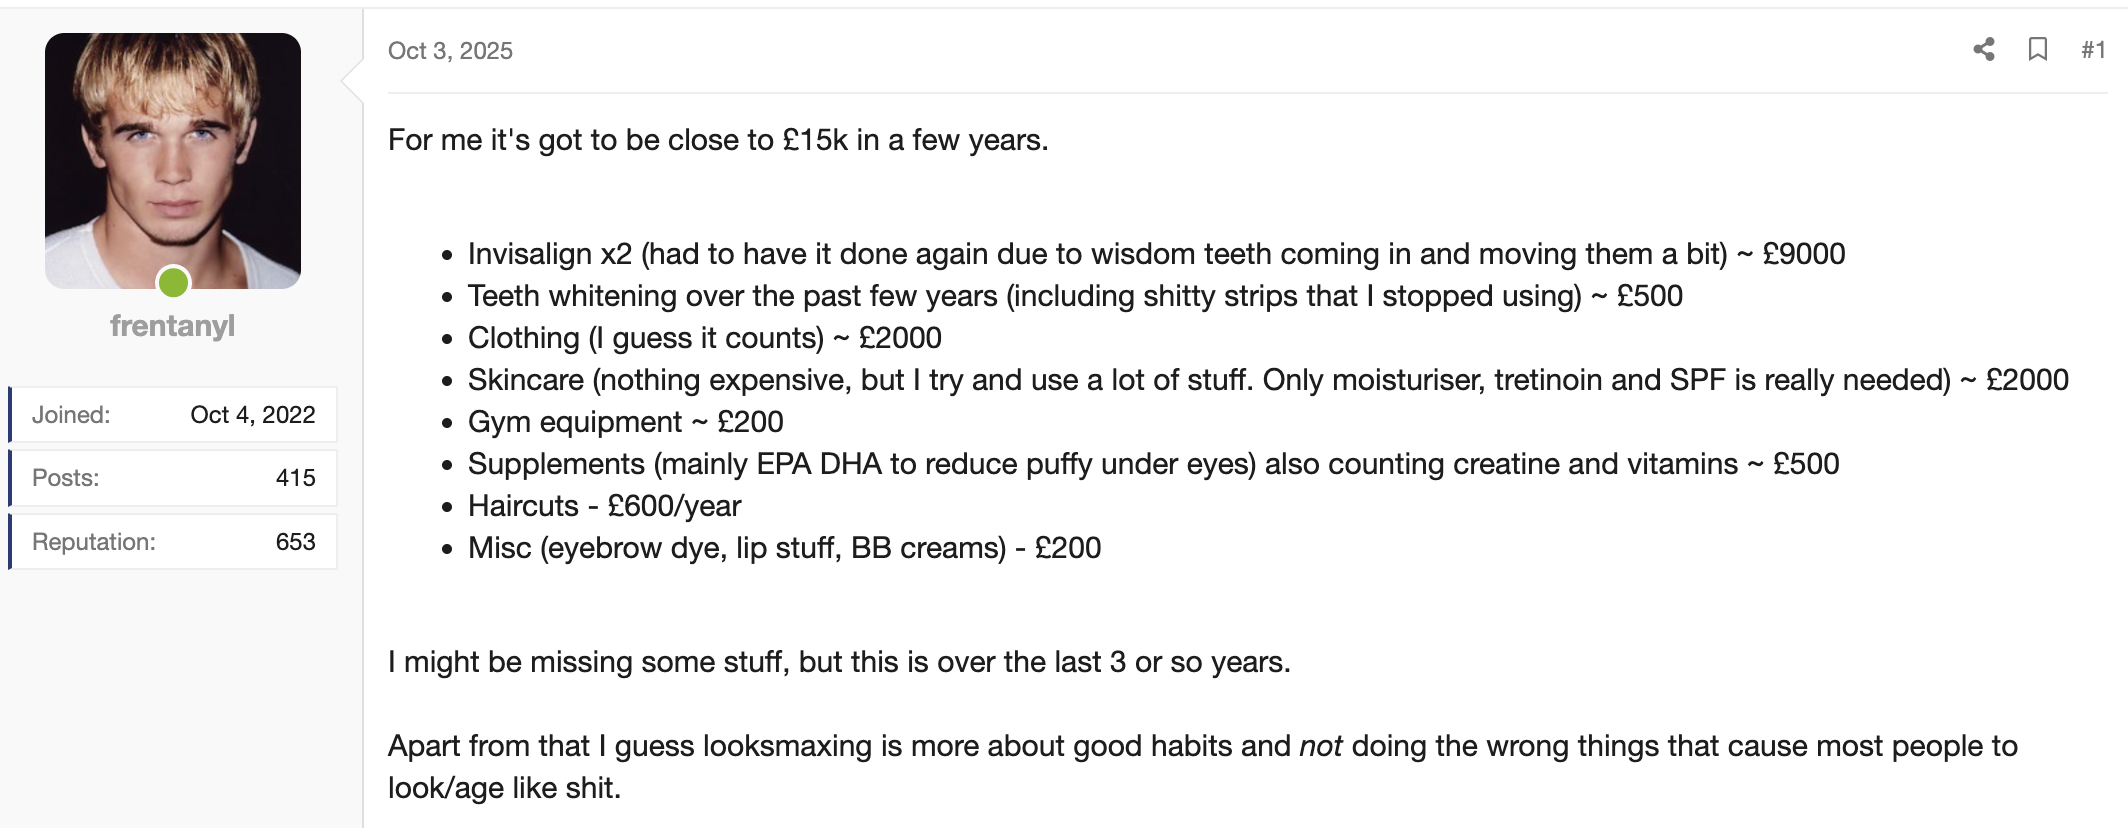The width and height of the screenshot is (2128, 828).
Task: Click the Skincare bullet line
Action: pos(1267,380)
